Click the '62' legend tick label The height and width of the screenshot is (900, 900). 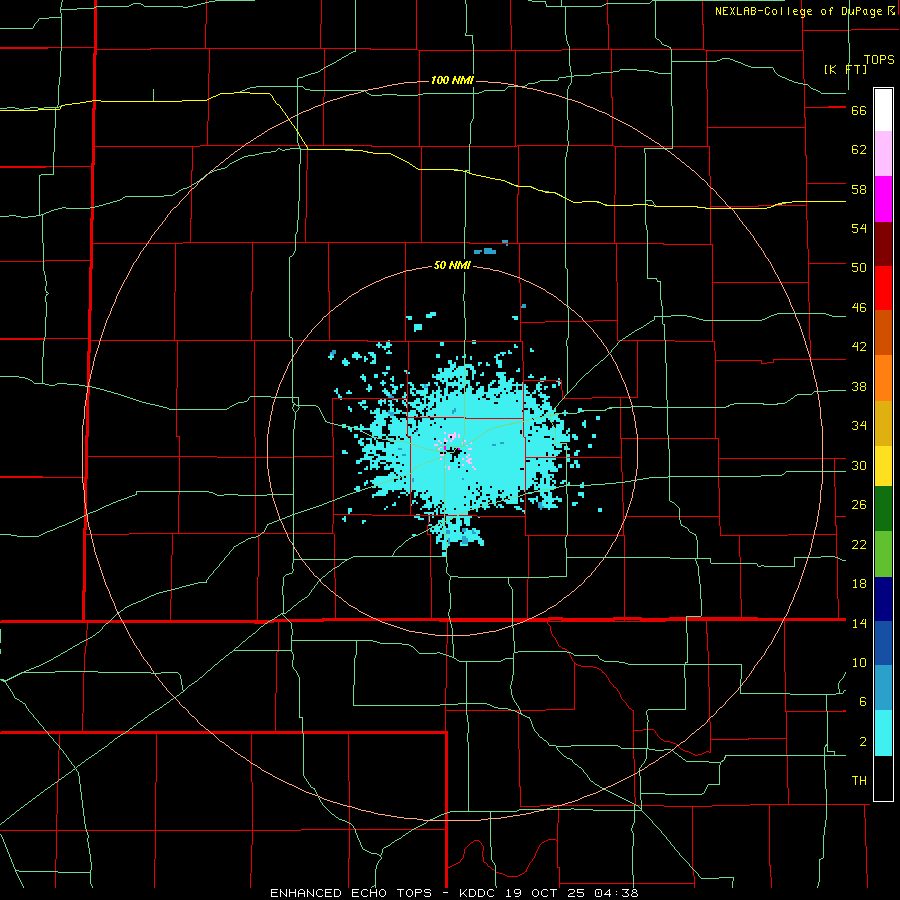(859, 150)
